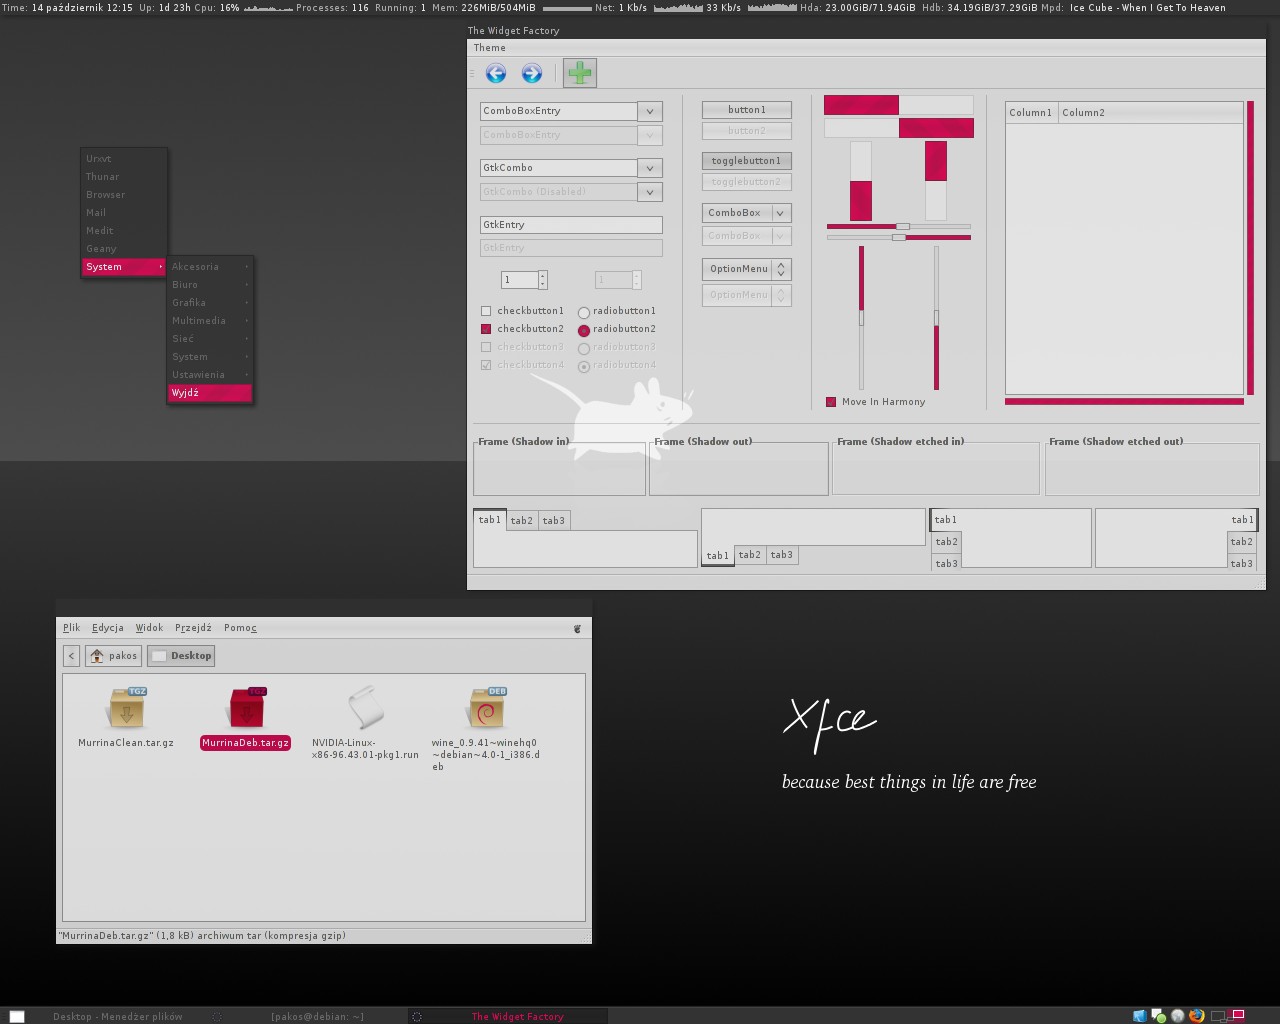Screen dimensions: 1280x1024
Task: Click the lower horizontal slider handle
Action: 899,237
